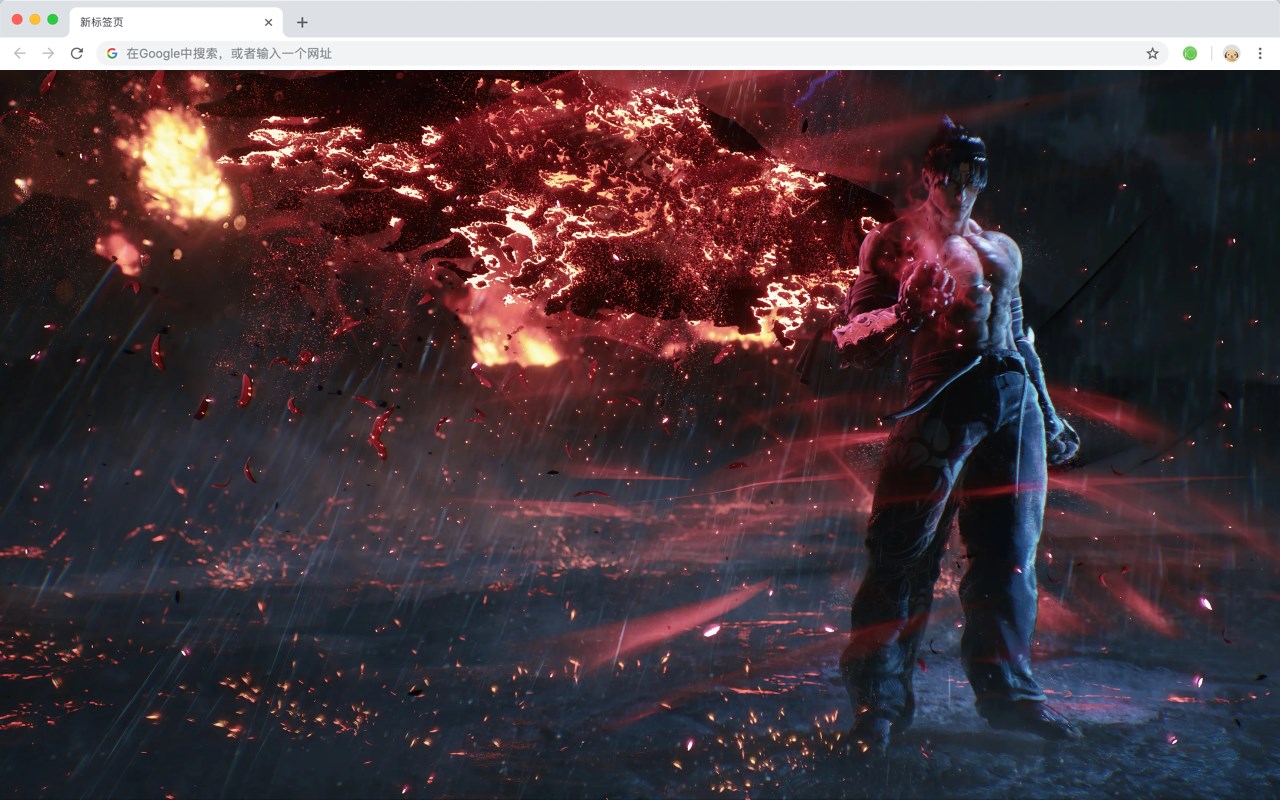Minimize the window with yellow button

[35, 19]
